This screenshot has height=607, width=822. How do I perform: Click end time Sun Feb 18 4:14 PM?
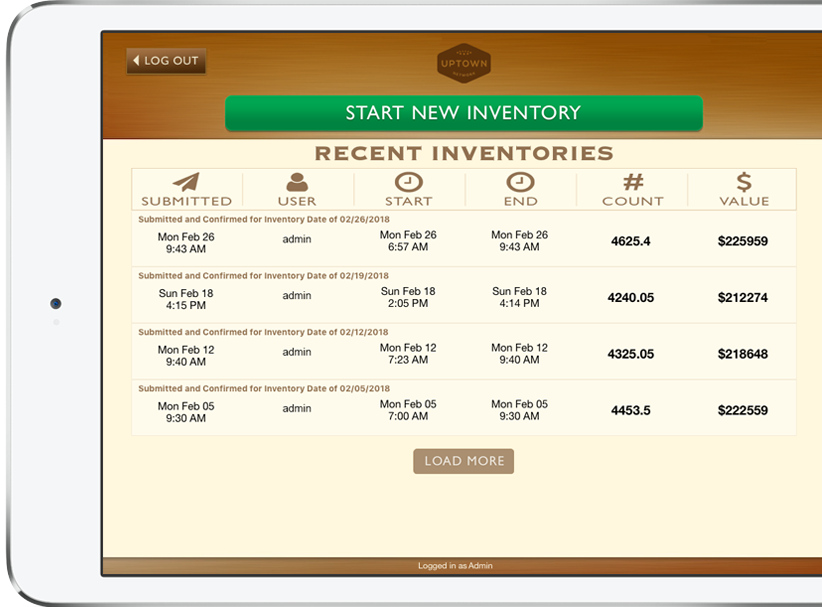(x=520, y=297)
